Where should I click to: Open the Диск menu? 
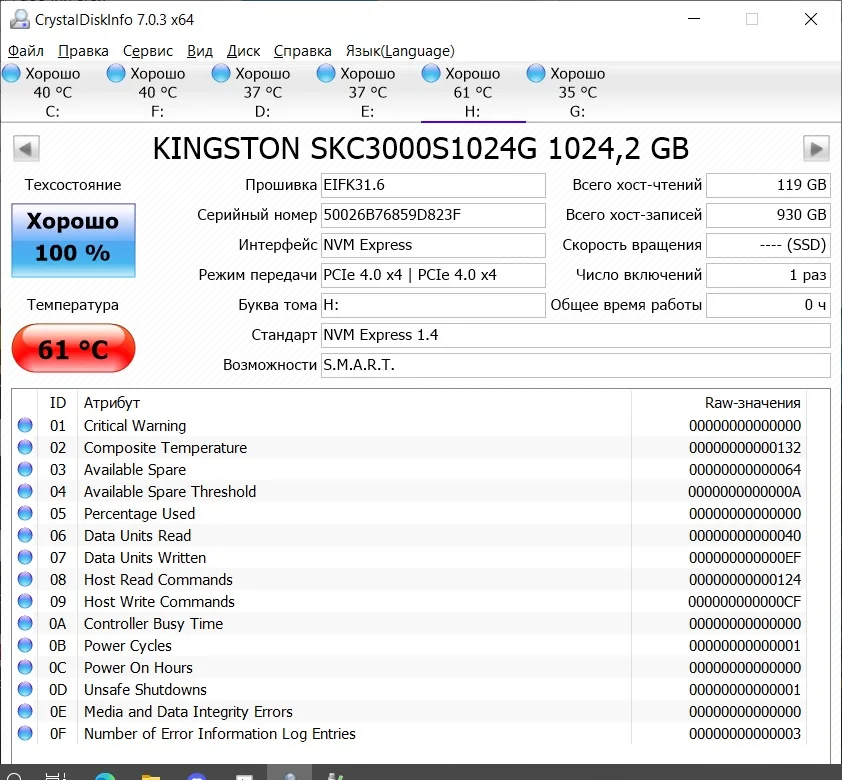point(243,51)
